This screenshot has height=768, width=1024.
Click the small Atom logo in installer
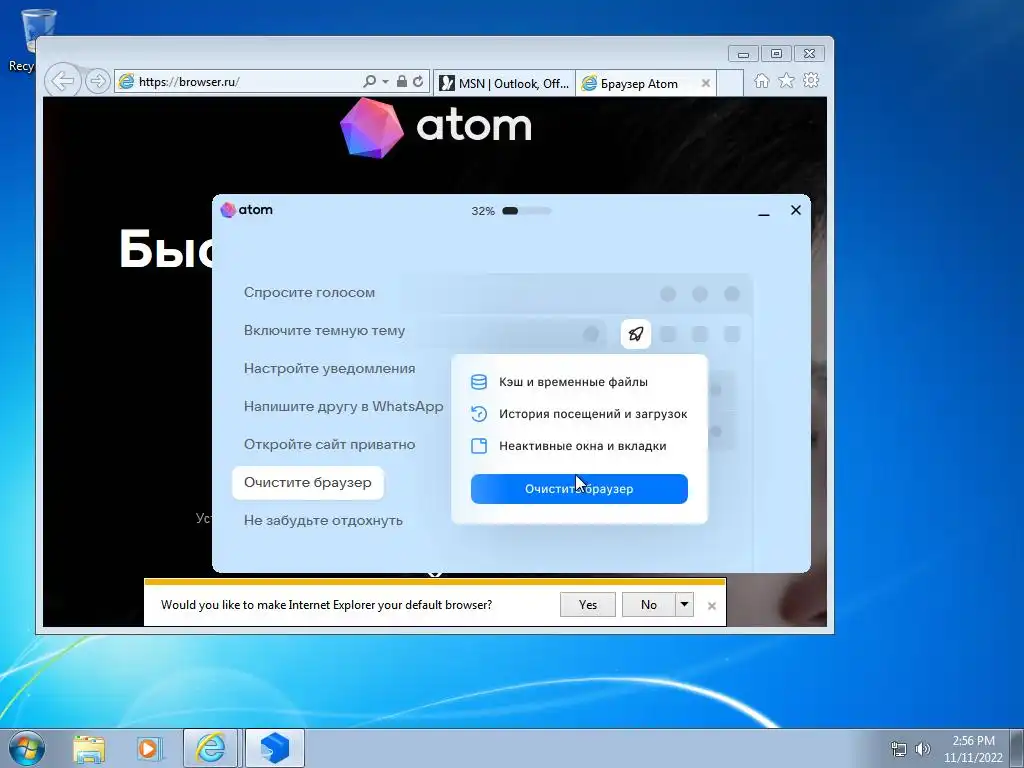point(228,210)
